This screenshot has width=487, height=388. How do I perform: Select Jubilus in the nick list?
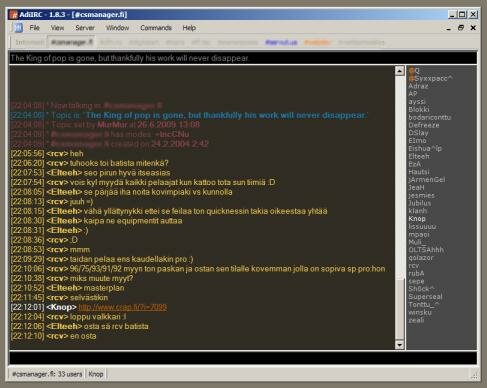click(x=420, y=203)
